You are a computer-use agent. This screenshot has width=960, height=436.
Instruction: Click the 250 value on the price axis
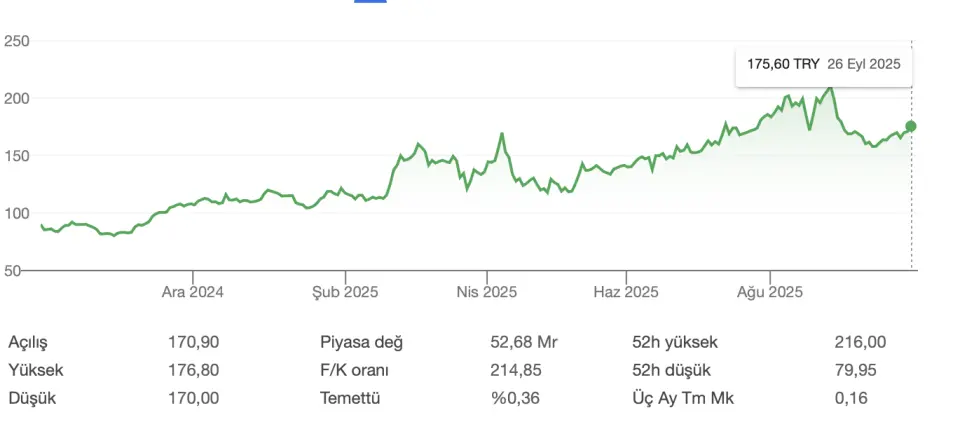tap(17, 41)
